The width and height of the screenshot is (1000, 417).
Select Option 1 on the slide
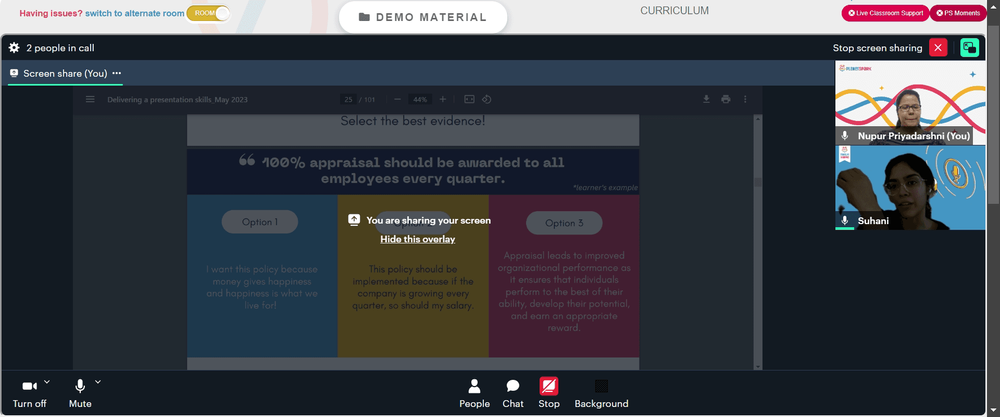(260, 222)
